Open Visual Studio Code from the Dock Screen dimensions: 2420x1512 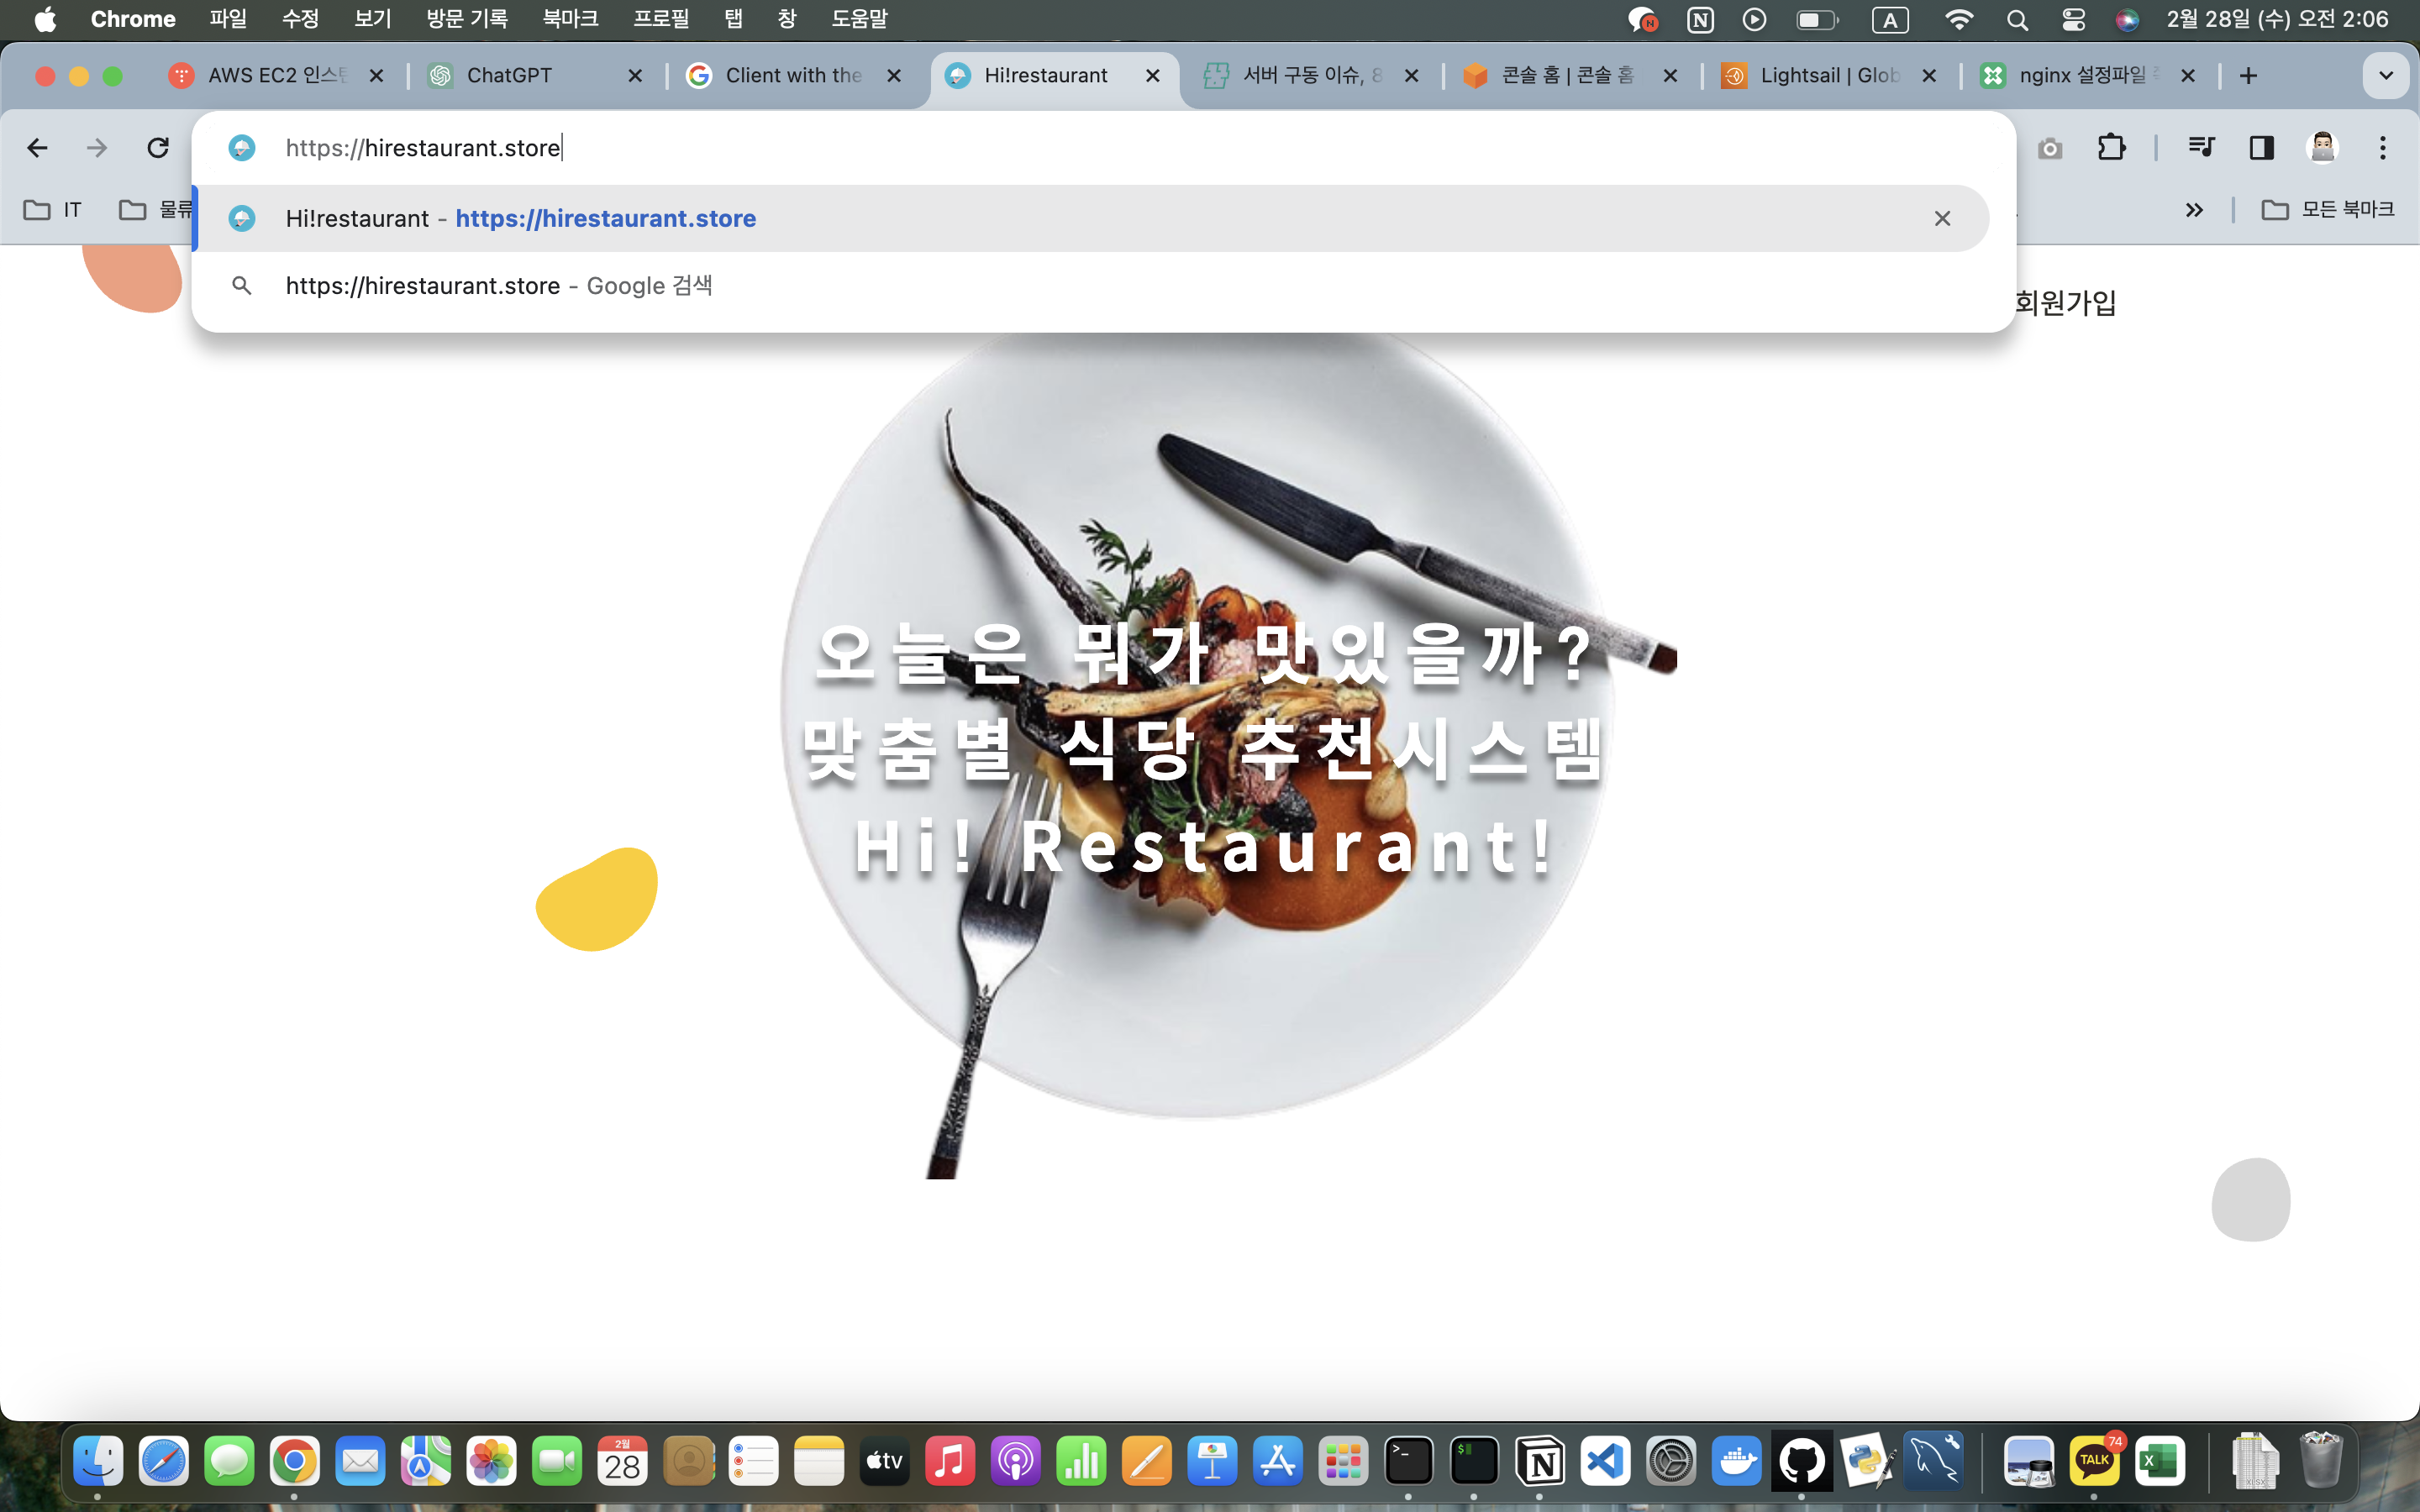[x=1606, y=1462]
